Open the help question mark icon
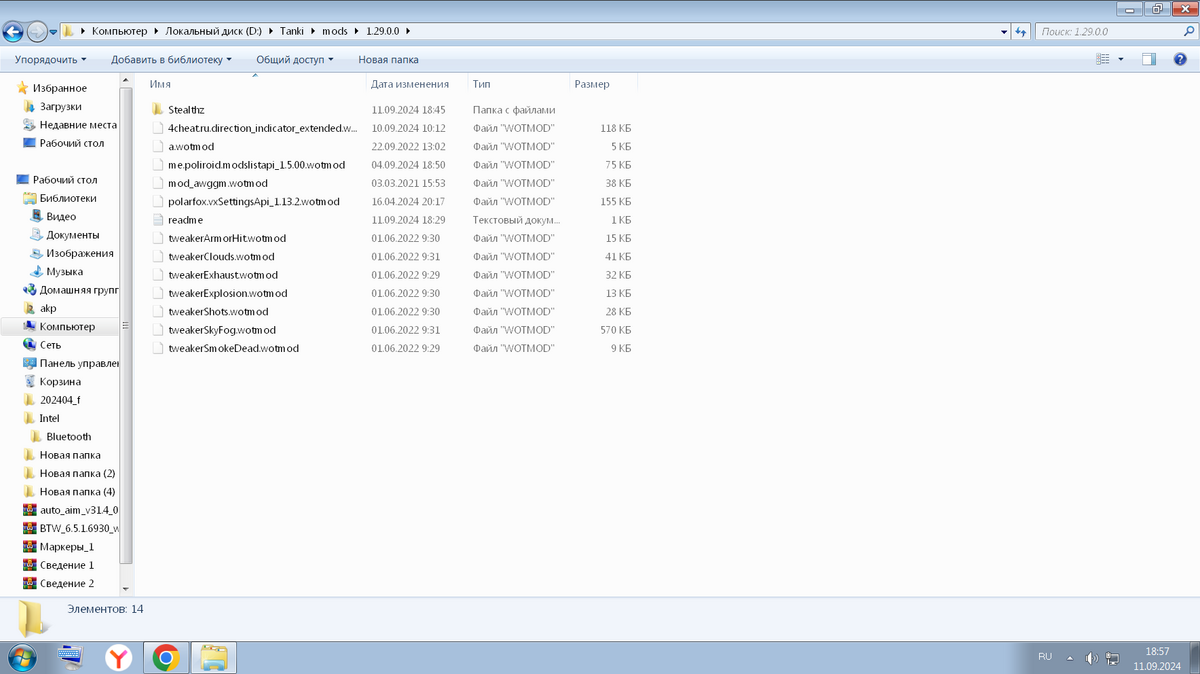Viewport: 1200px width, 674px height. point(1178,60)
